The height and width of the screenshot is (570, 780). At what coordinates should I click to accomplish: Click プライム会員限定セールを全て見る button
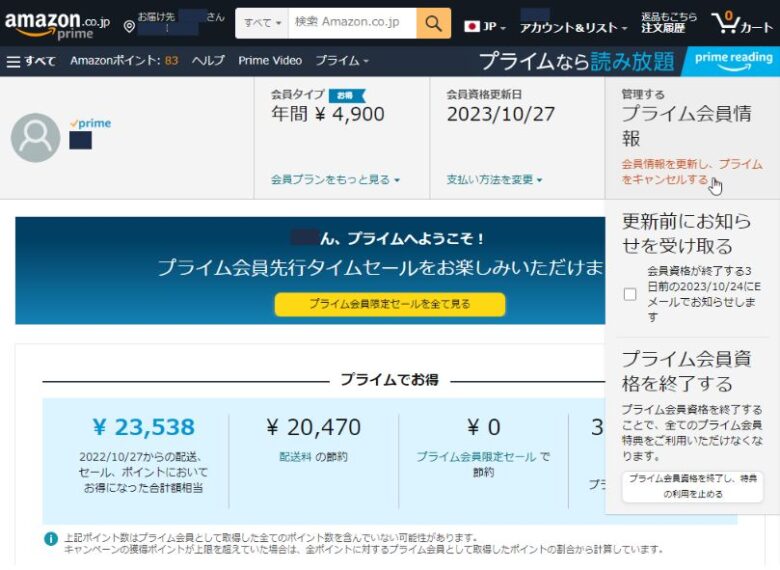coord(390,304)
